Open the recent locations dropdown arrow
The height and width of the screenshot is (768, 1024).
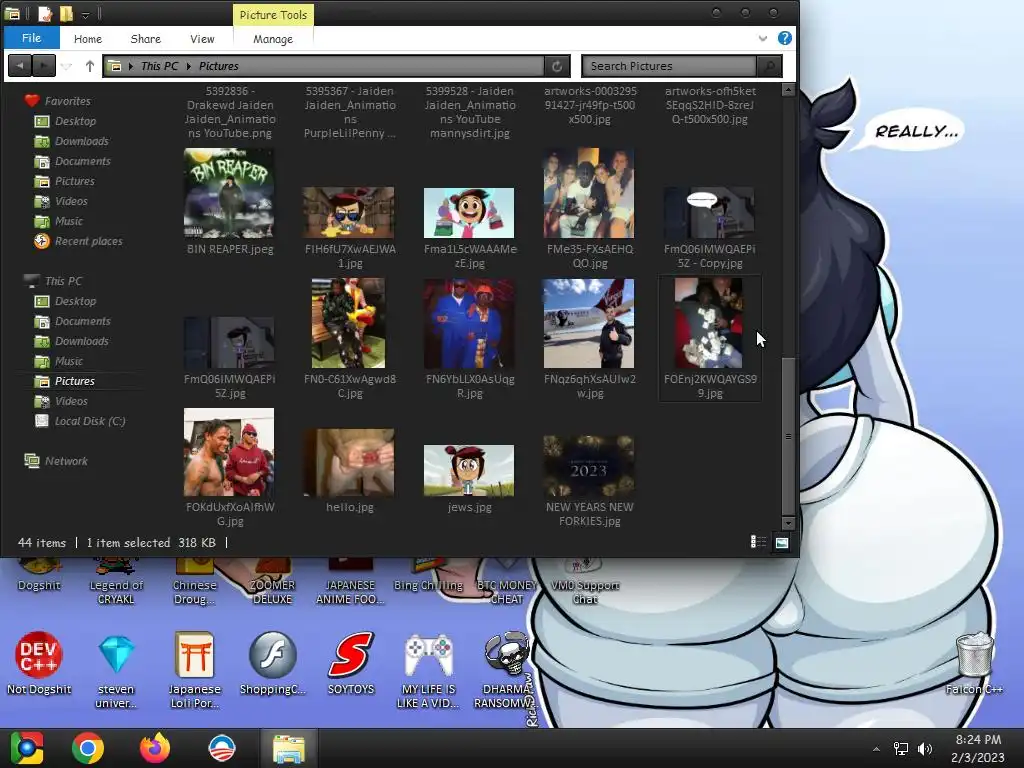67,66
